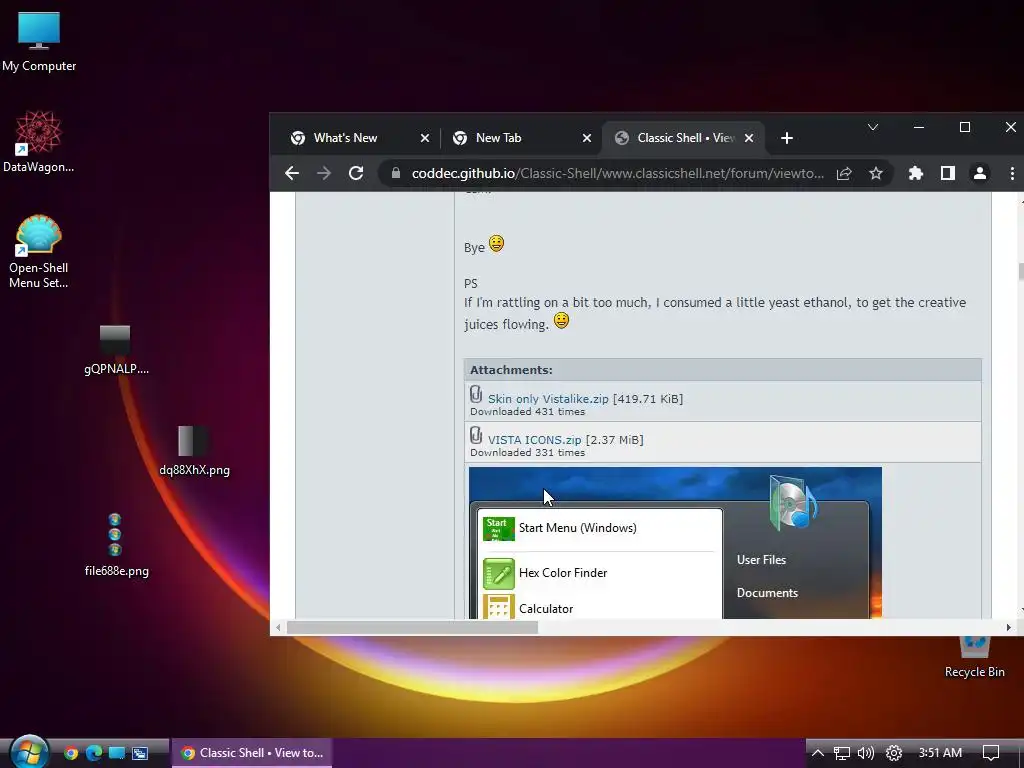Launch the DataWagon desktop shortcut
The image size is (1024, 768).
click(x=39, y=142)
